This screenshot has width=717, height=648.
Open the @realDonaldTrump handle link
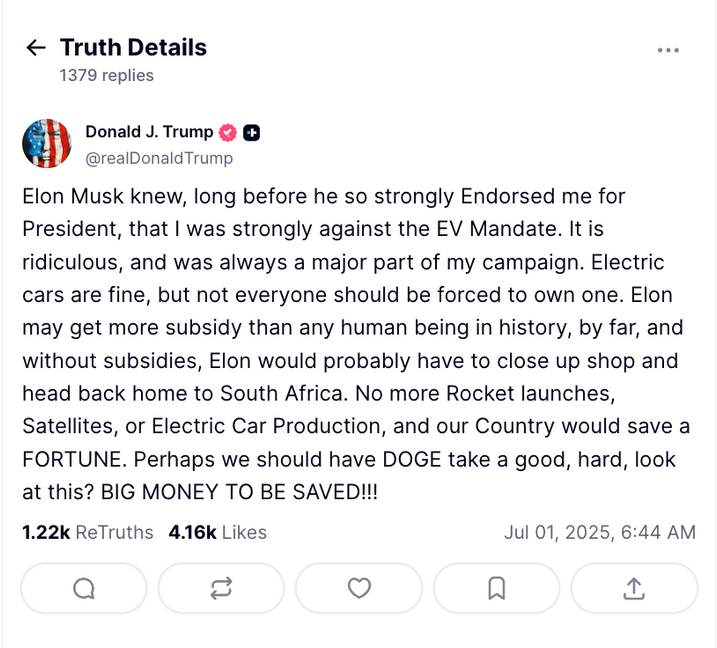pos(159,158)
